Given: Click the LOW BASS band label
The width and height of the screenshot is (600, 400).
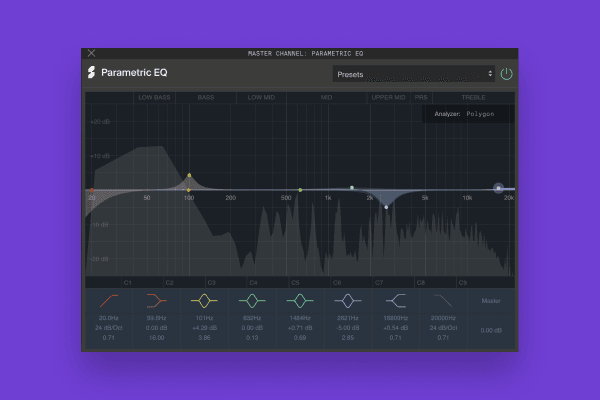Looking at the screenshot, I should tap(154, 97).
